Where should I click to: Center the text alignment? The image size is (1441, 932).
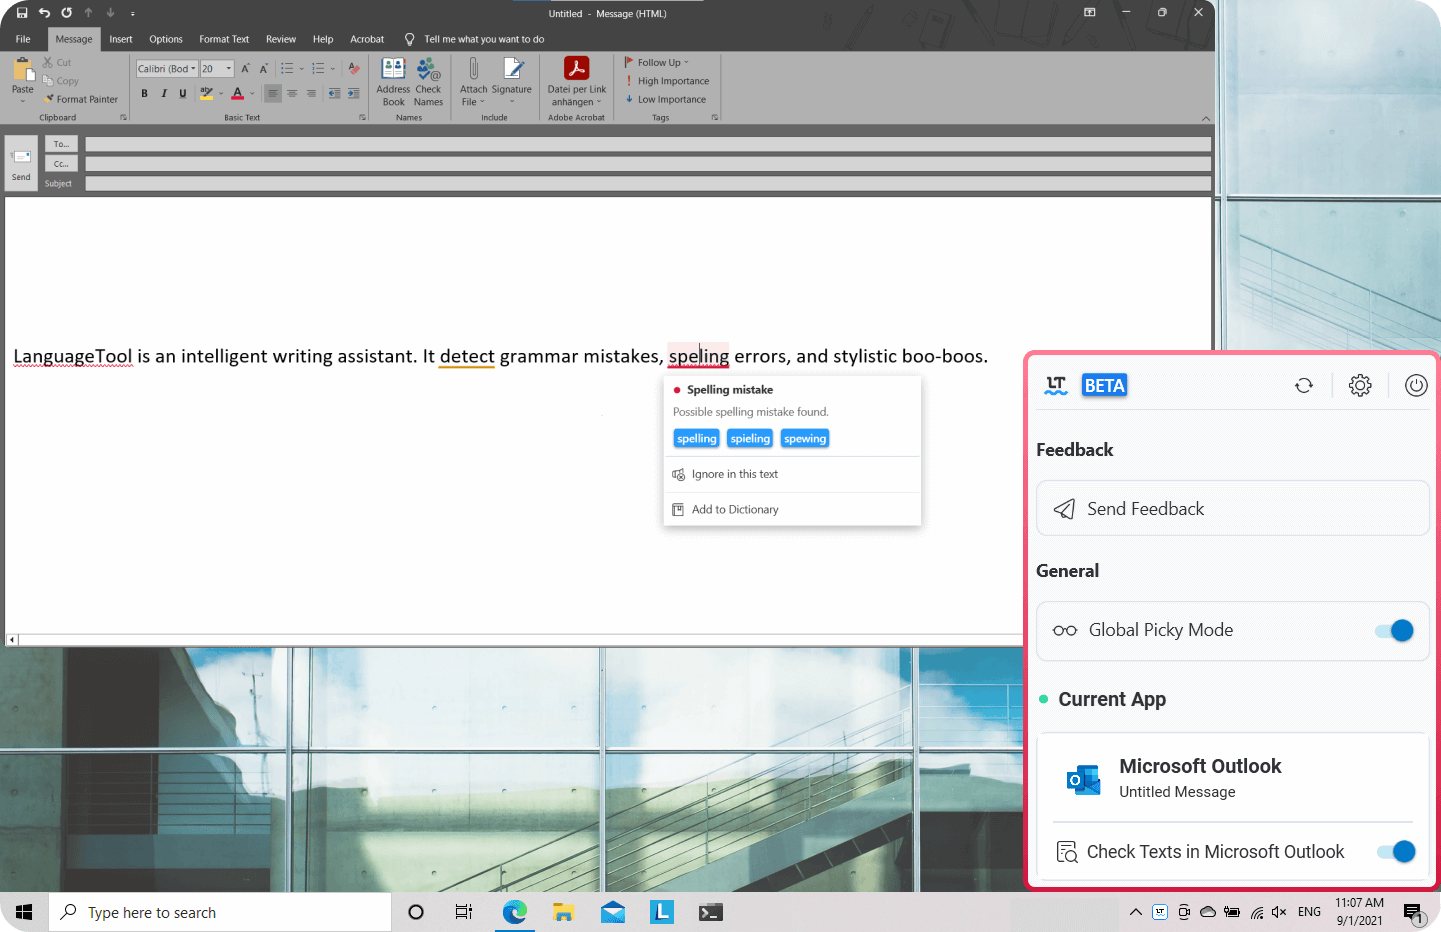[x=292, y=93]
